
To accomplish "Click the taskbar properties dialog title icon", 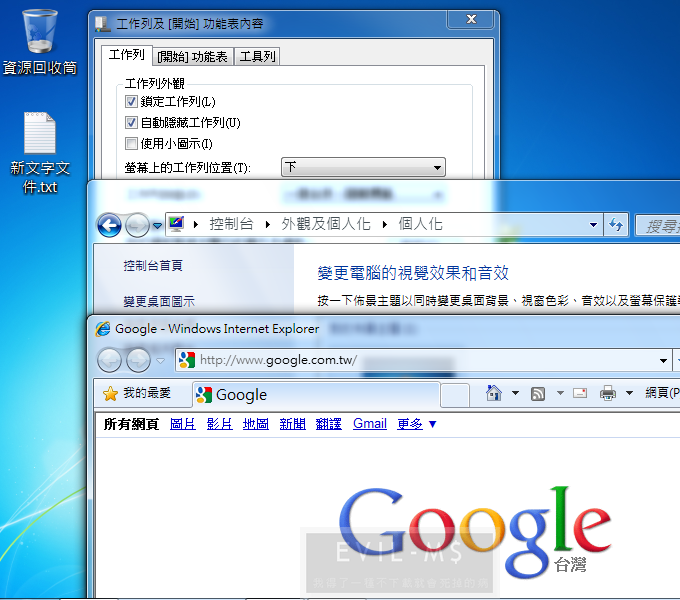I will pyautogui.click(x=102, y=24).
